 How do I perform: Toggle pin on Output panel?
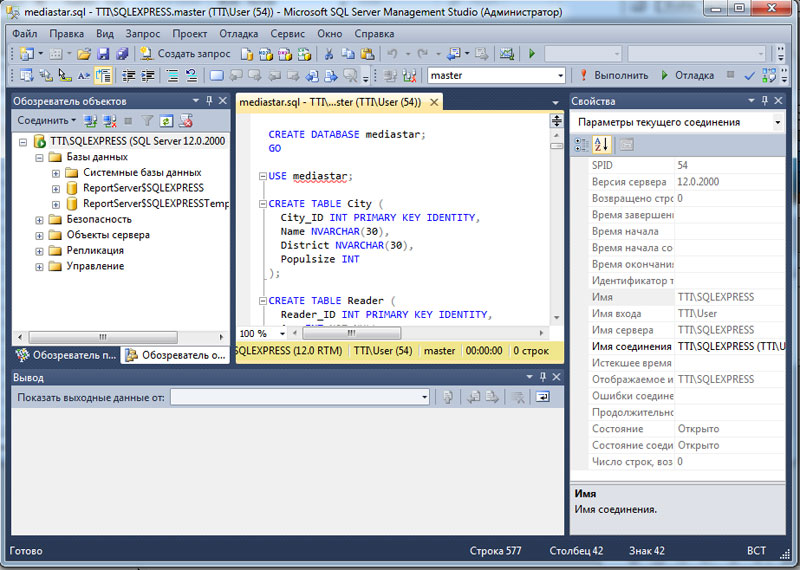click(542, 377)
